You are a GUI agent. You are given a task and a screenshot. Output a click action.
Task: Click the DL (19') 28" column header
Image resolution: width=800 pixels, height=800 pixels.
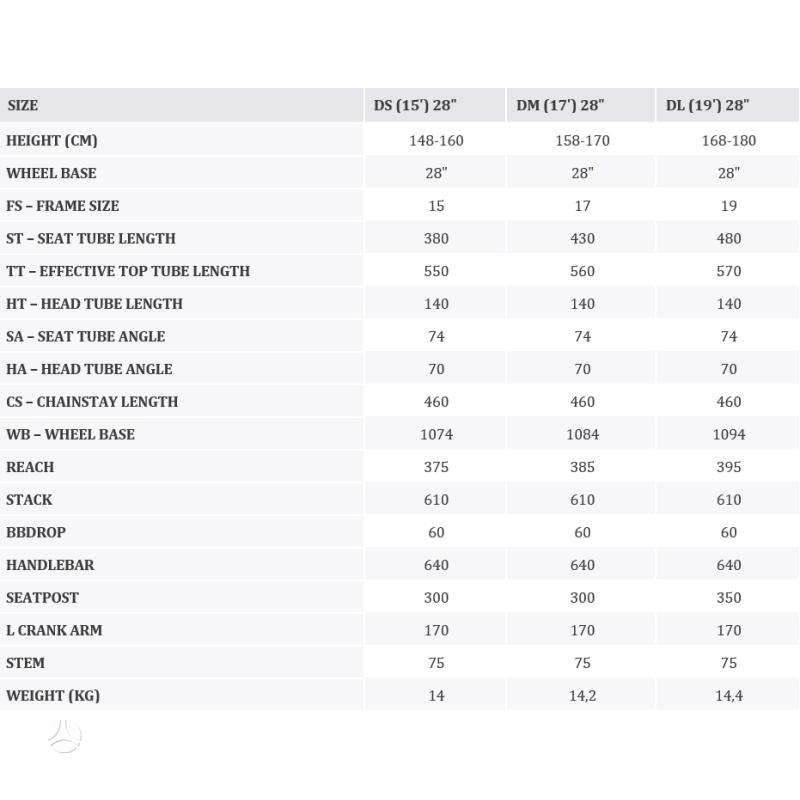point(707,105)
